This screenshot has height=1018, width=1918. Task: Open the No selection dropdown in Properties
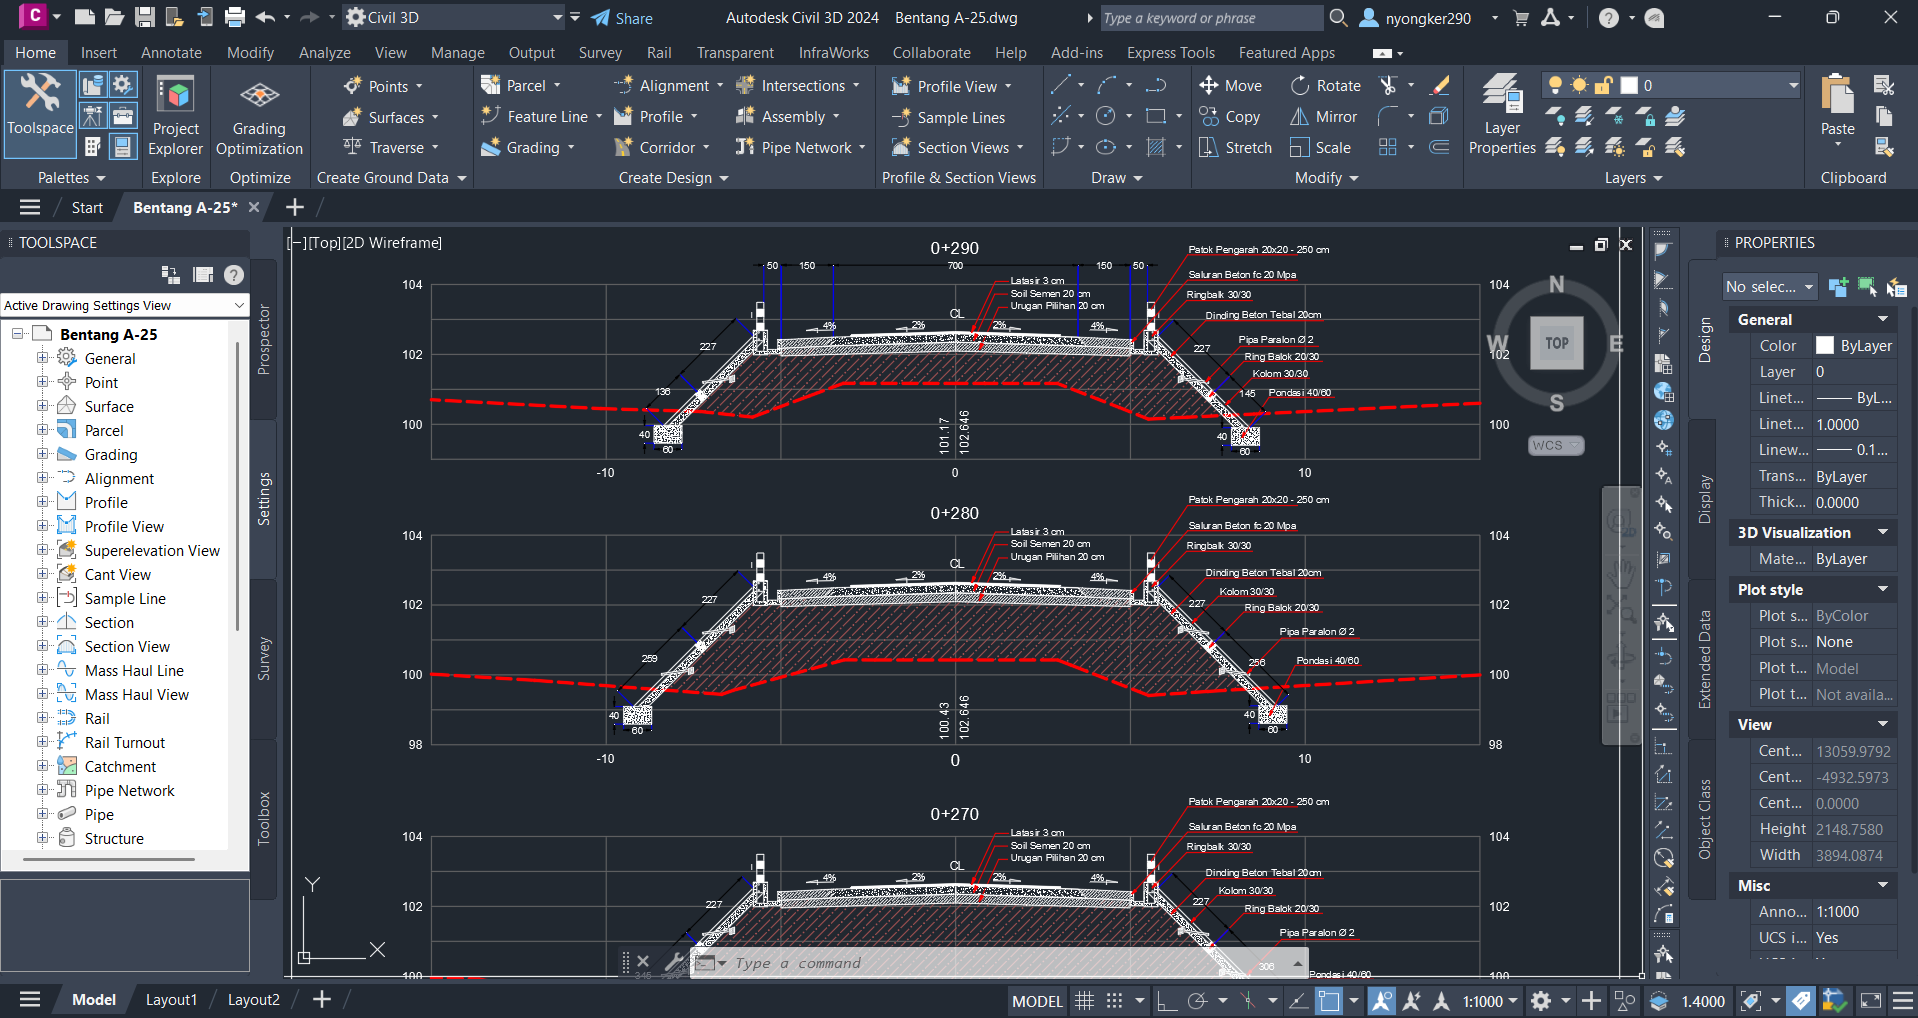coord(1768,287)
